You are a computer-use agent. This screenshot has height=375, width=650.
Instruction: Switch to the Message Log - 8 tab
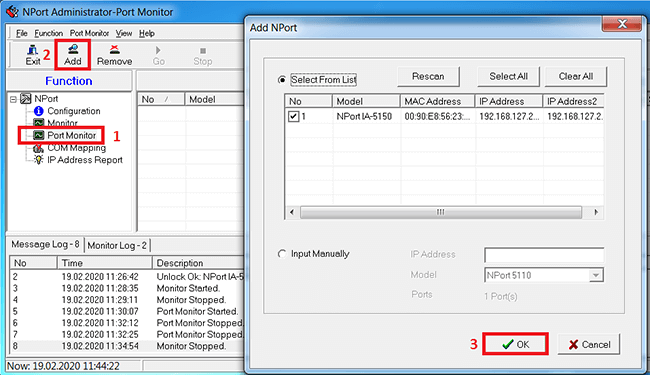click(45, 244)
